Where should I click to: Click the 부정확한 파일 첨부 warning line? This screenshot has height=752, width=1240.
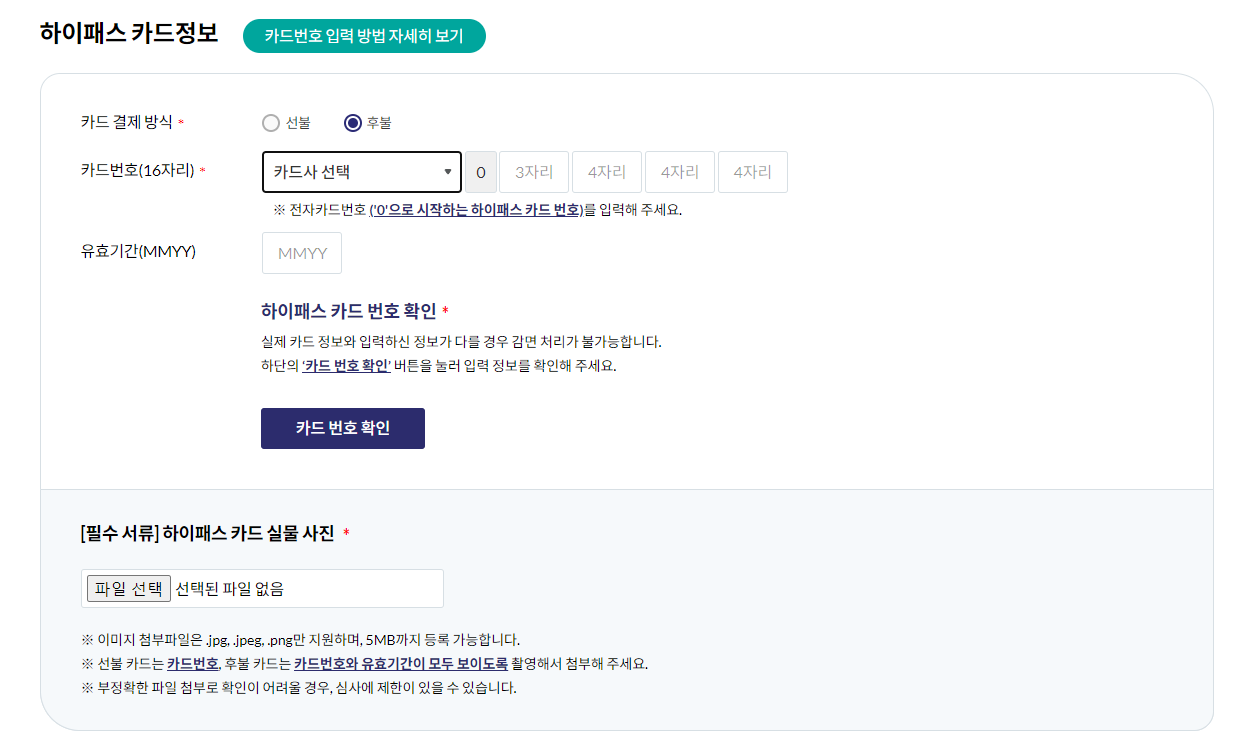pyautogui.click(x=299, y=688)
